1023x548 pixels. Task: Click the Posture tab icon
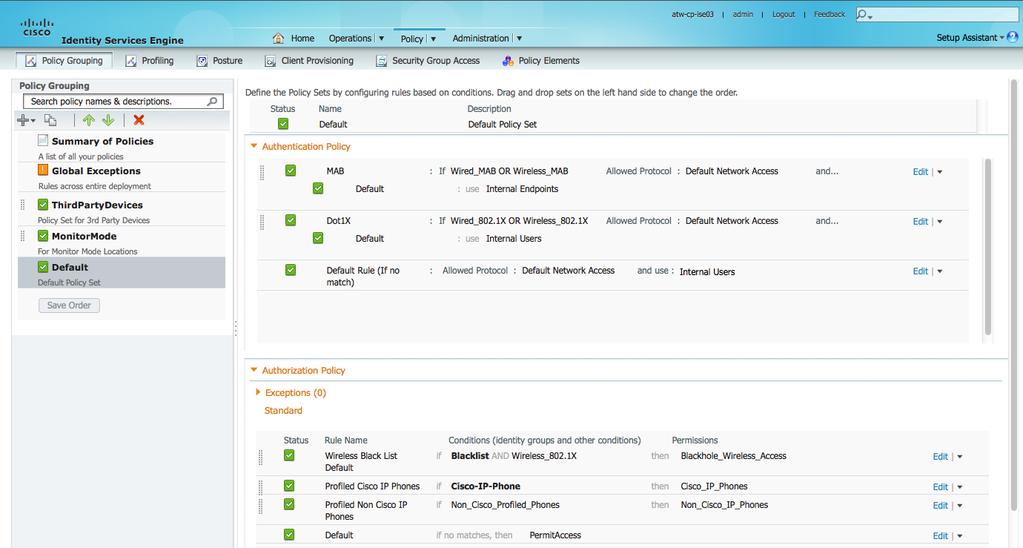pos(202,61)
